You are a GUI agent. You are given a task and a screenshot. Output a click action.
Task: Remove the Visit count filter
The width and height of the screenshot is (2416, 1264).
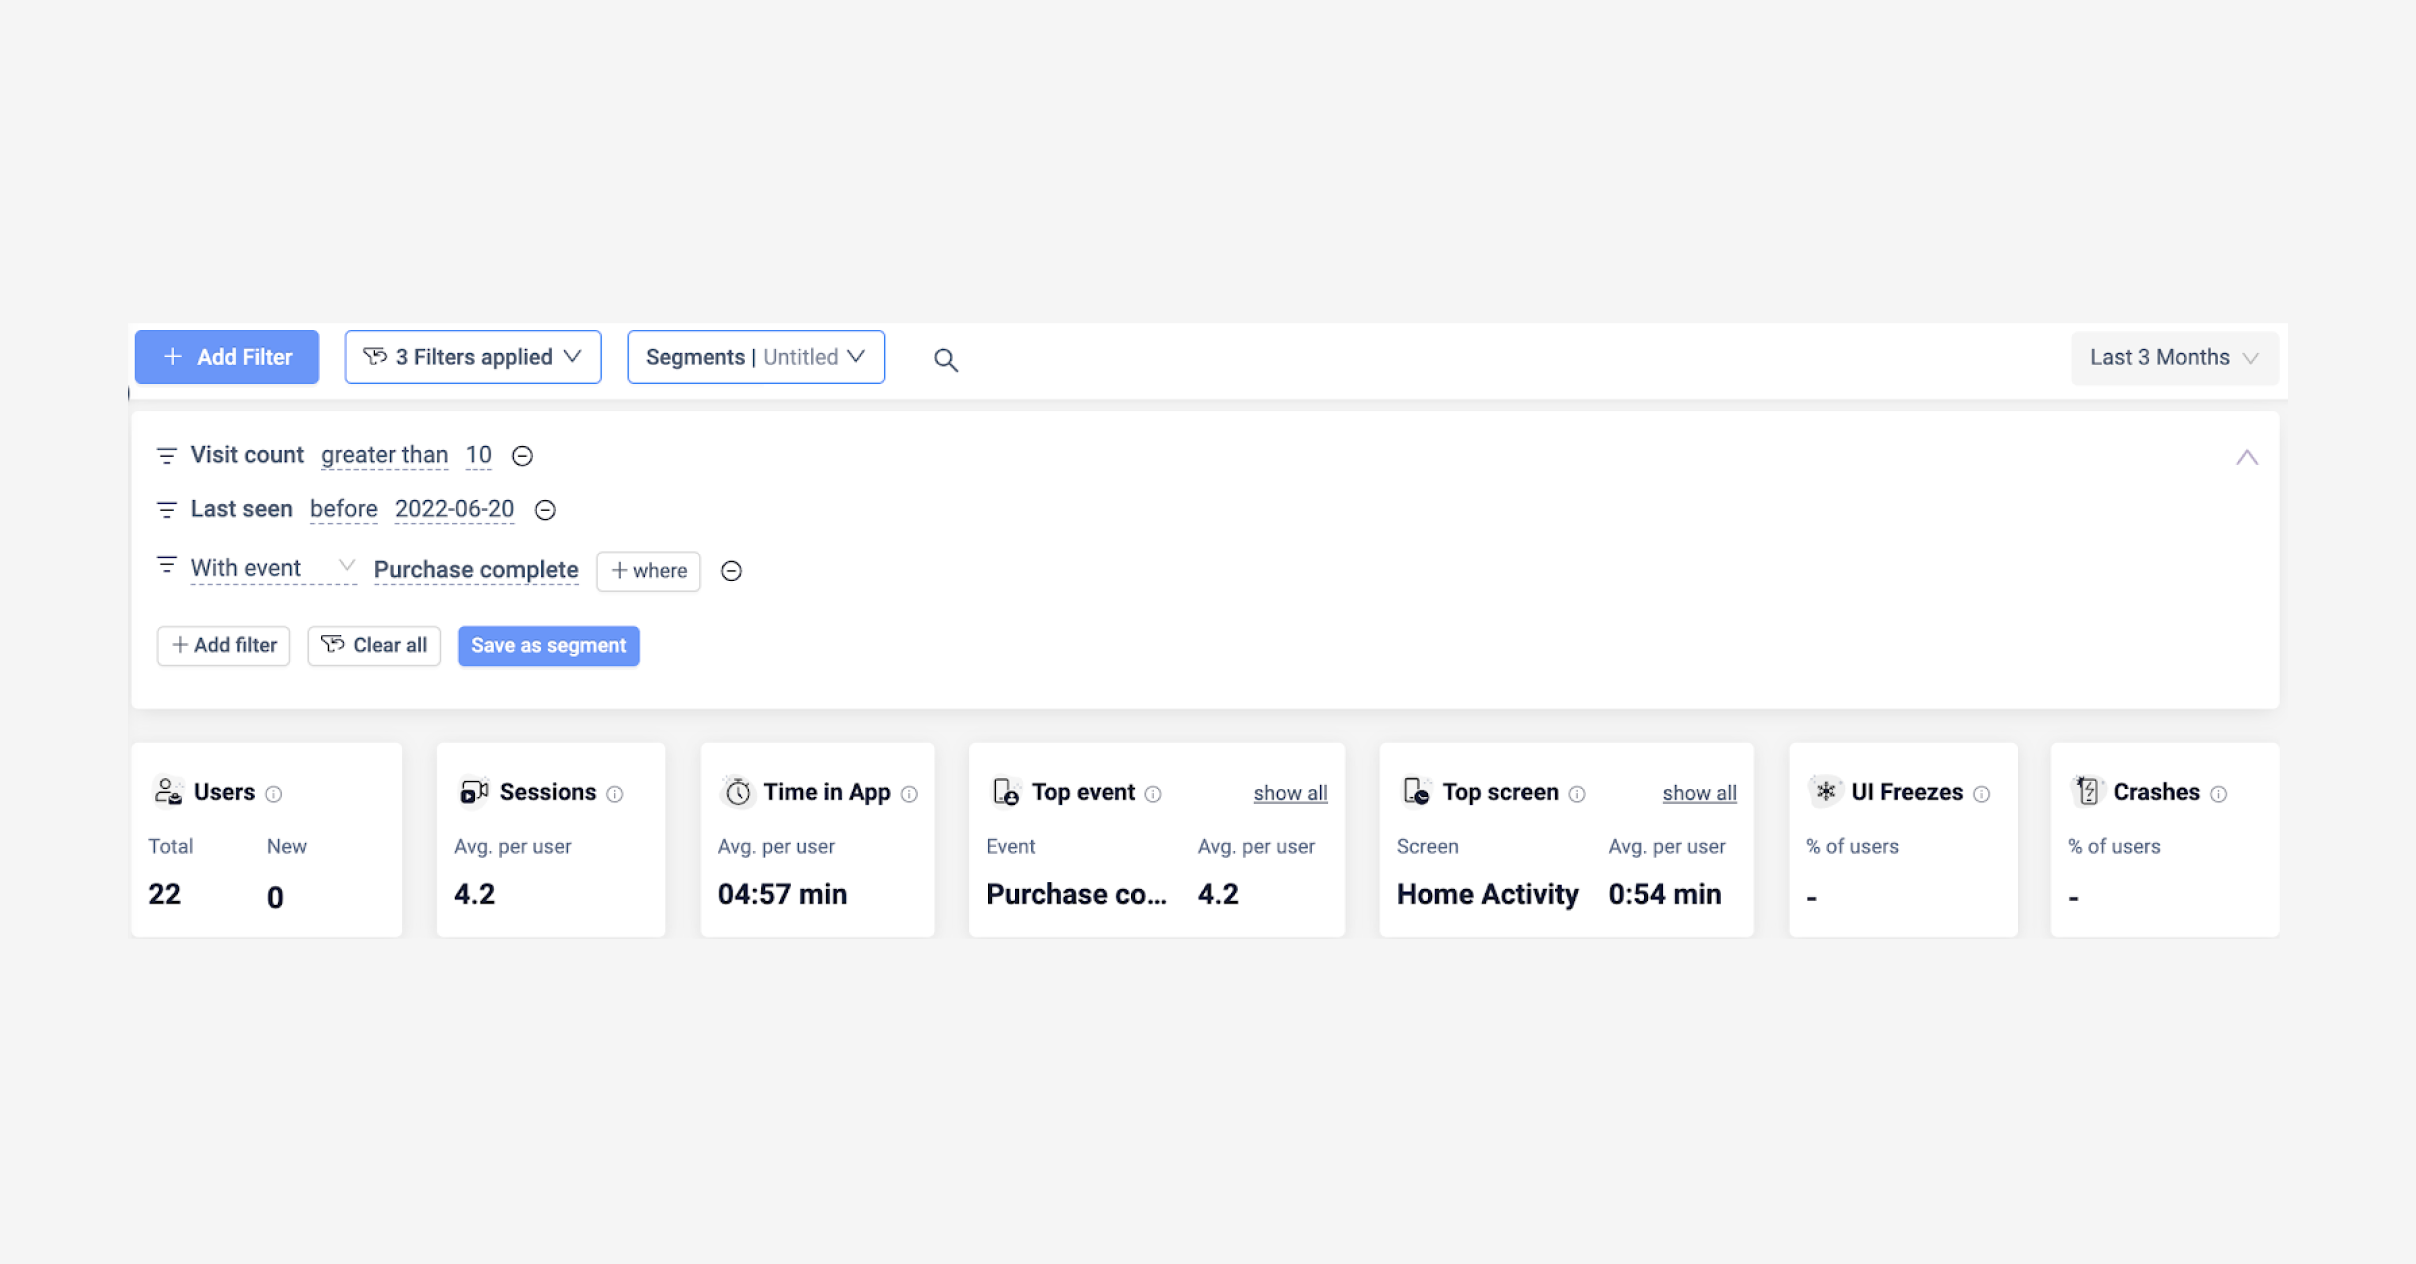tap(523, 456)
